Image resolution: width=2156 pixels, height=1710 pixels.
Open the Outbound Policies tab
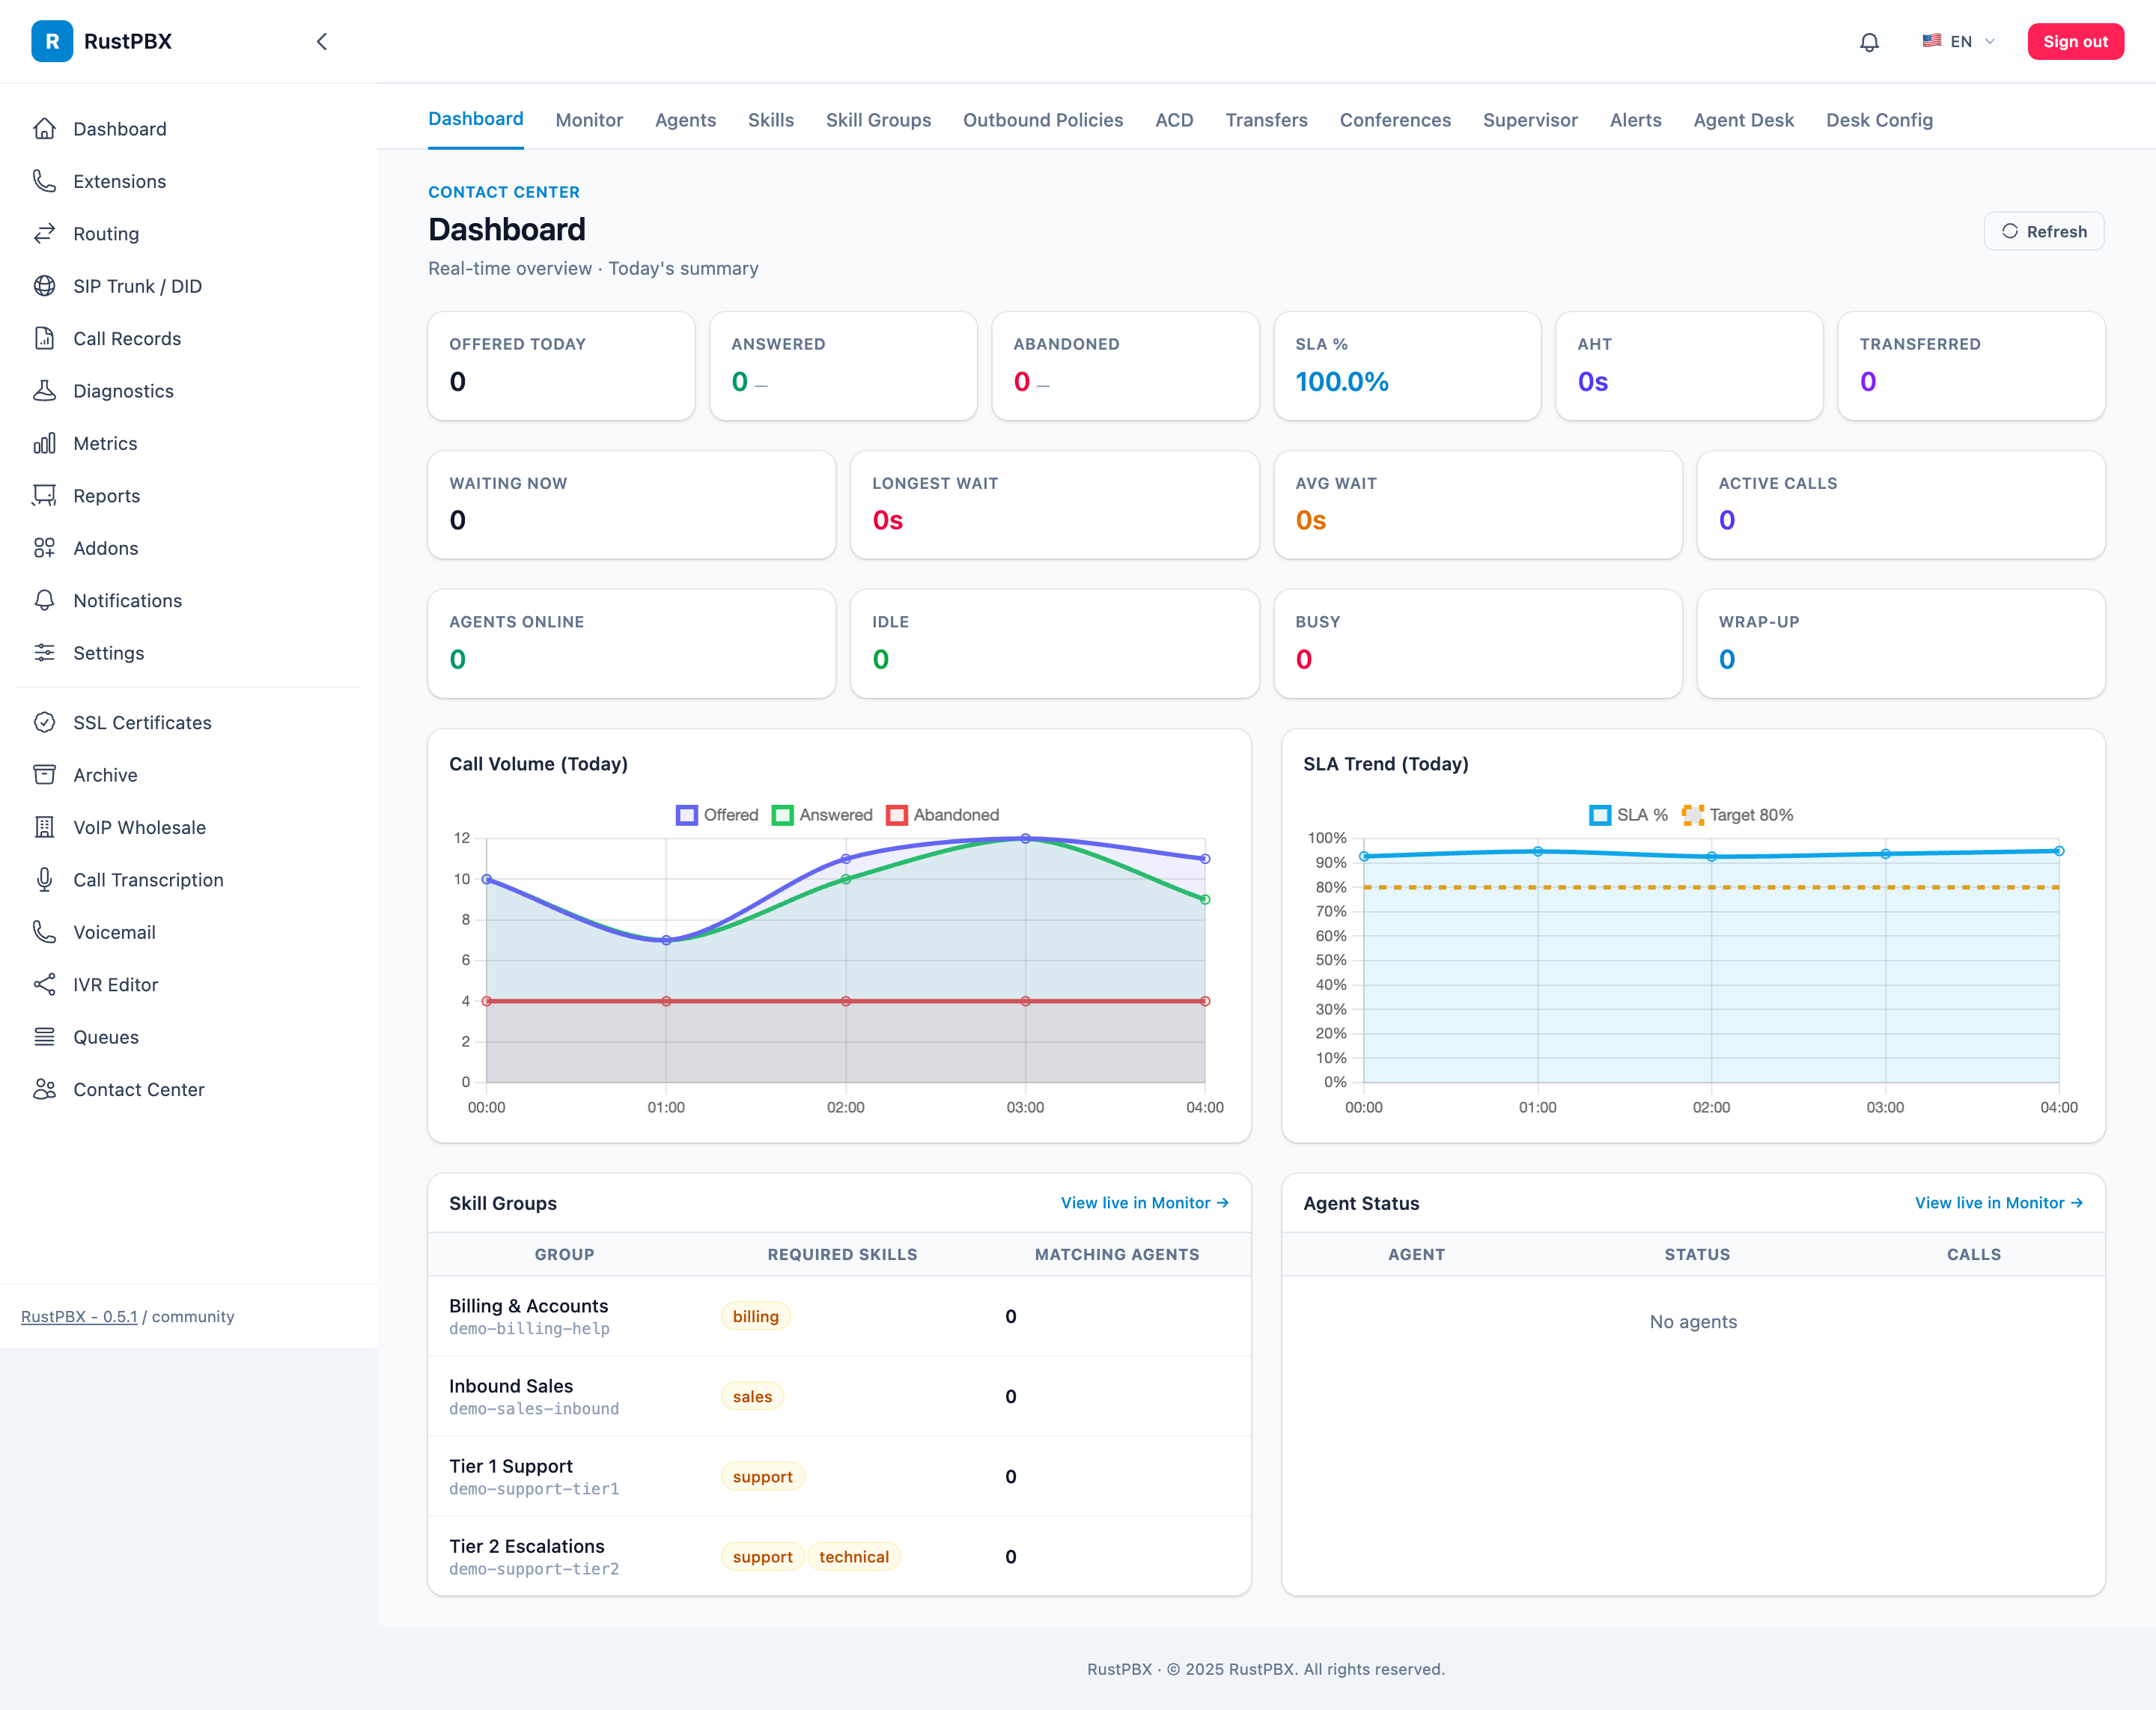(1043, 120)
